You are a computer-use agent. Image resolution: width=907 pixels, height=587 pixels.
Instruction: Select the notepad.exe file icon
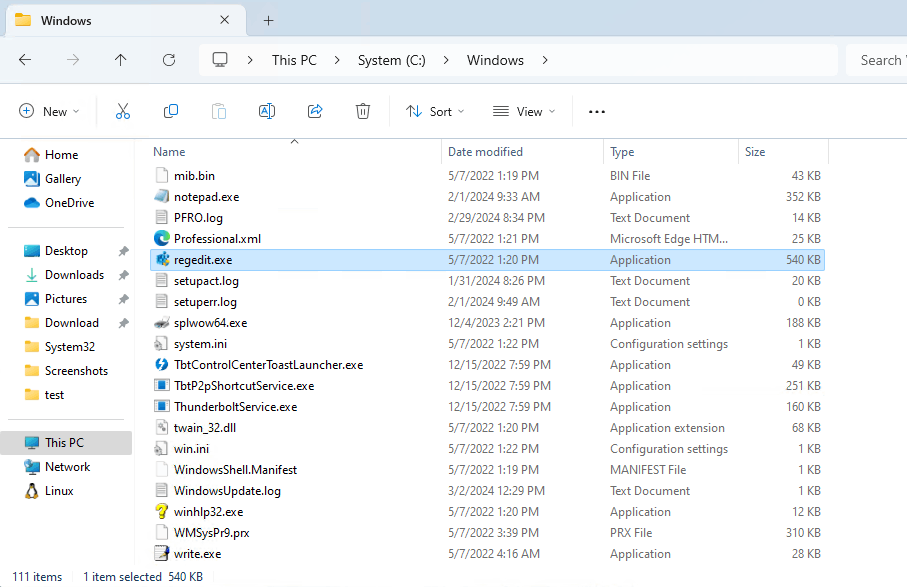click(161, 197)
